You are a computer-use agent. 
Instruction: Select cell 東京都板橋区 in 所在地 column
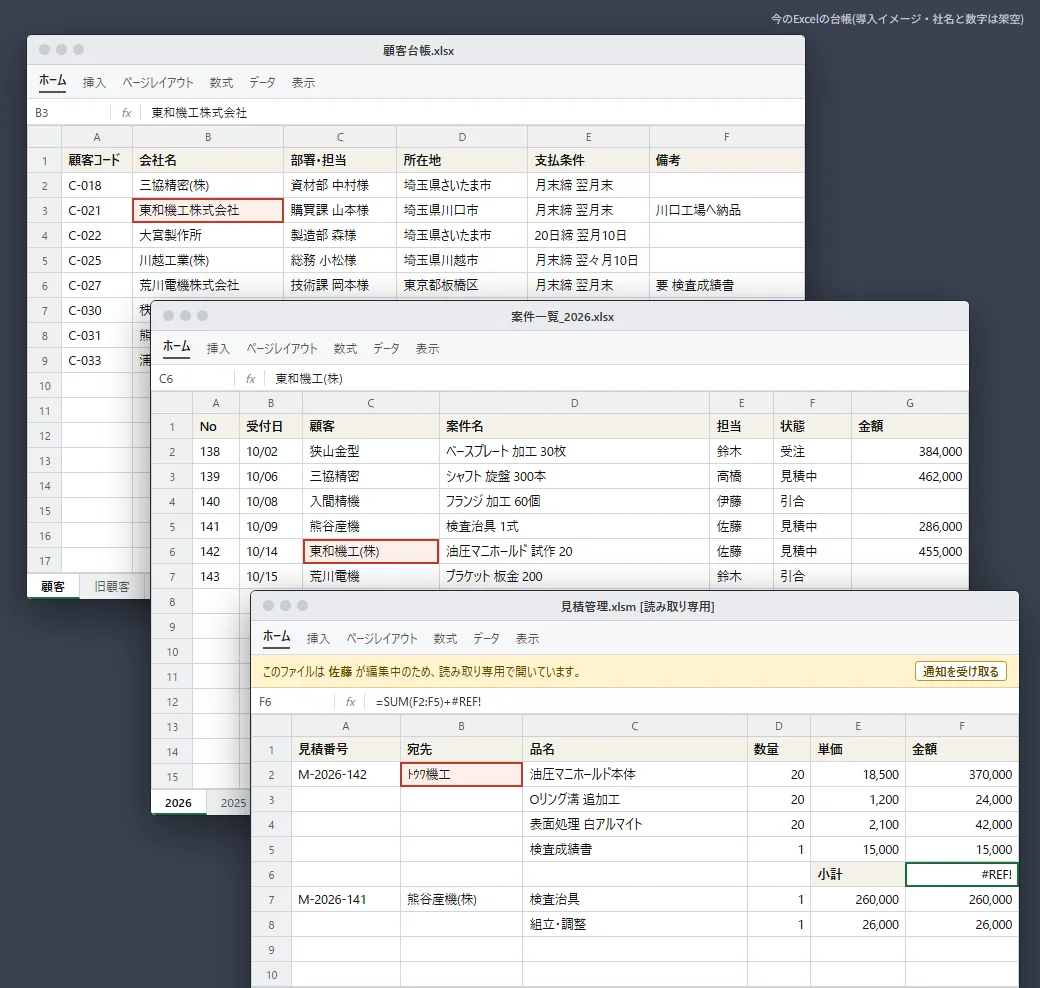point(462,285)
